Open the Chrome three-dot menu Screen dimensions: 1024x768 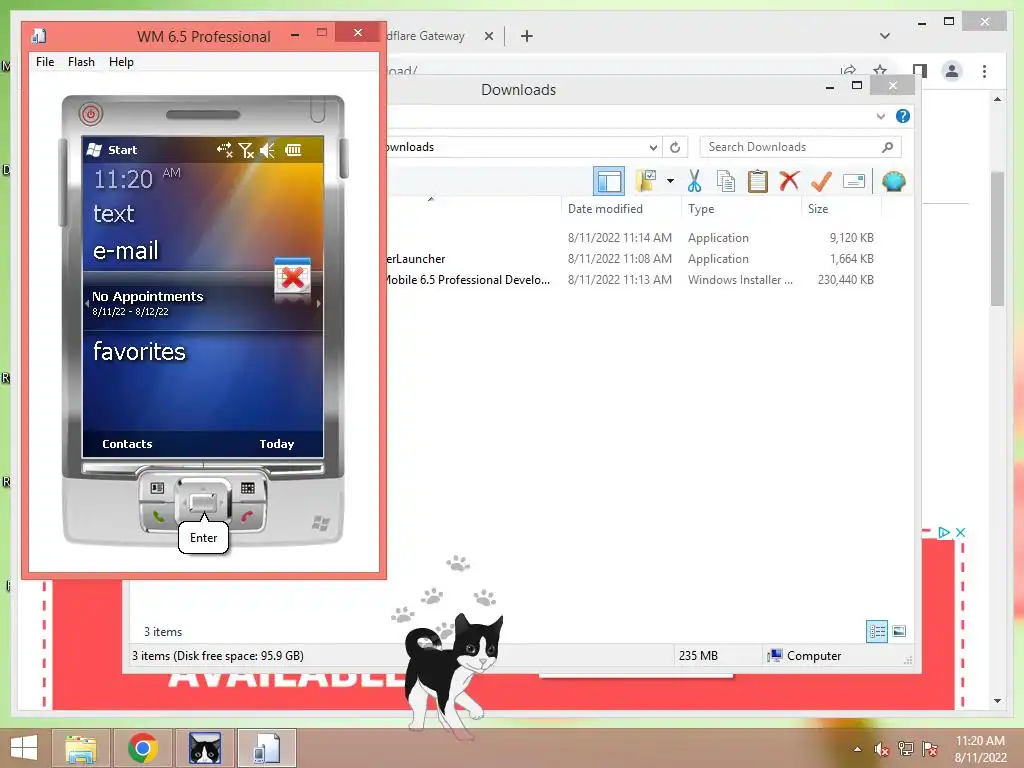coord(984,71)
